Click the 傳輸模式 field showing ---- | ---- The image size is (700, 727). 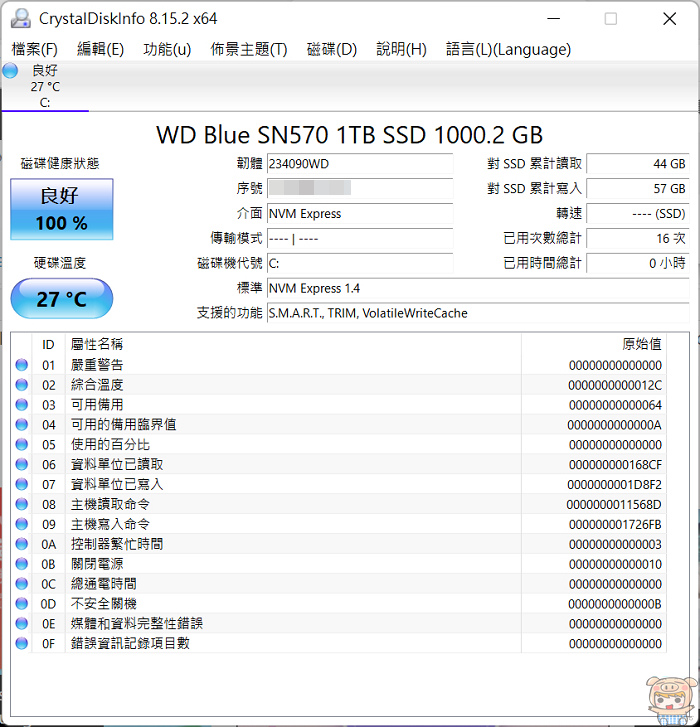(x=360, y=238)
